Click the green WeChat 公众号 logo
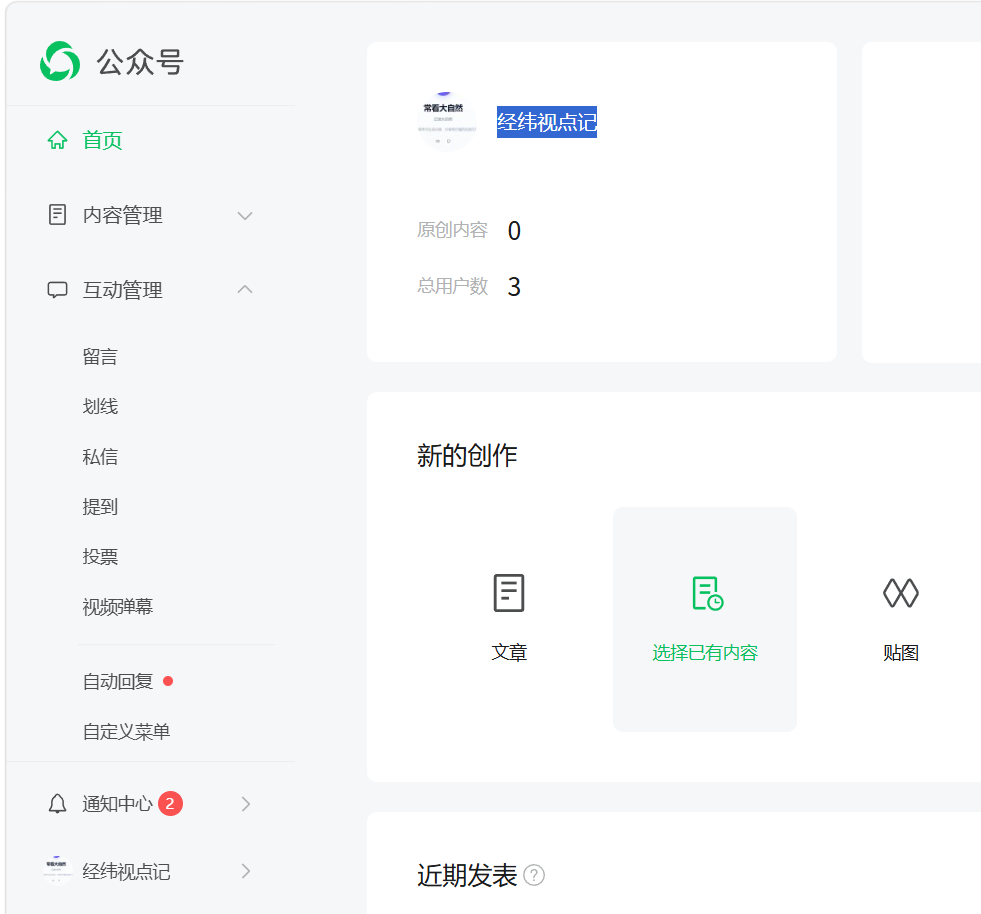Screen dimensions: 981x914 point(60,61)
